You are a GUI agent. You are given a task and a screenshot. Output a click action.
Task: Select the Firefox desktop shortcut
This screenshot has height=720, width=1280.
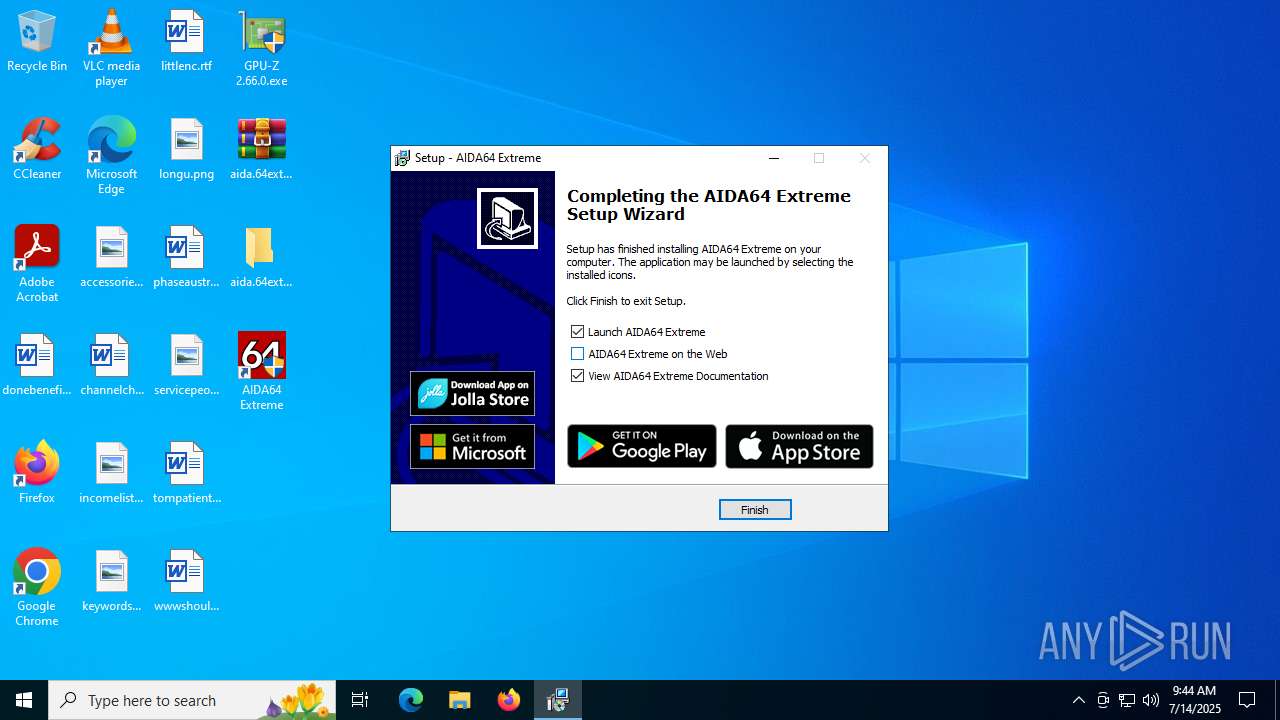pyautogui.click(x=37, y=473)
